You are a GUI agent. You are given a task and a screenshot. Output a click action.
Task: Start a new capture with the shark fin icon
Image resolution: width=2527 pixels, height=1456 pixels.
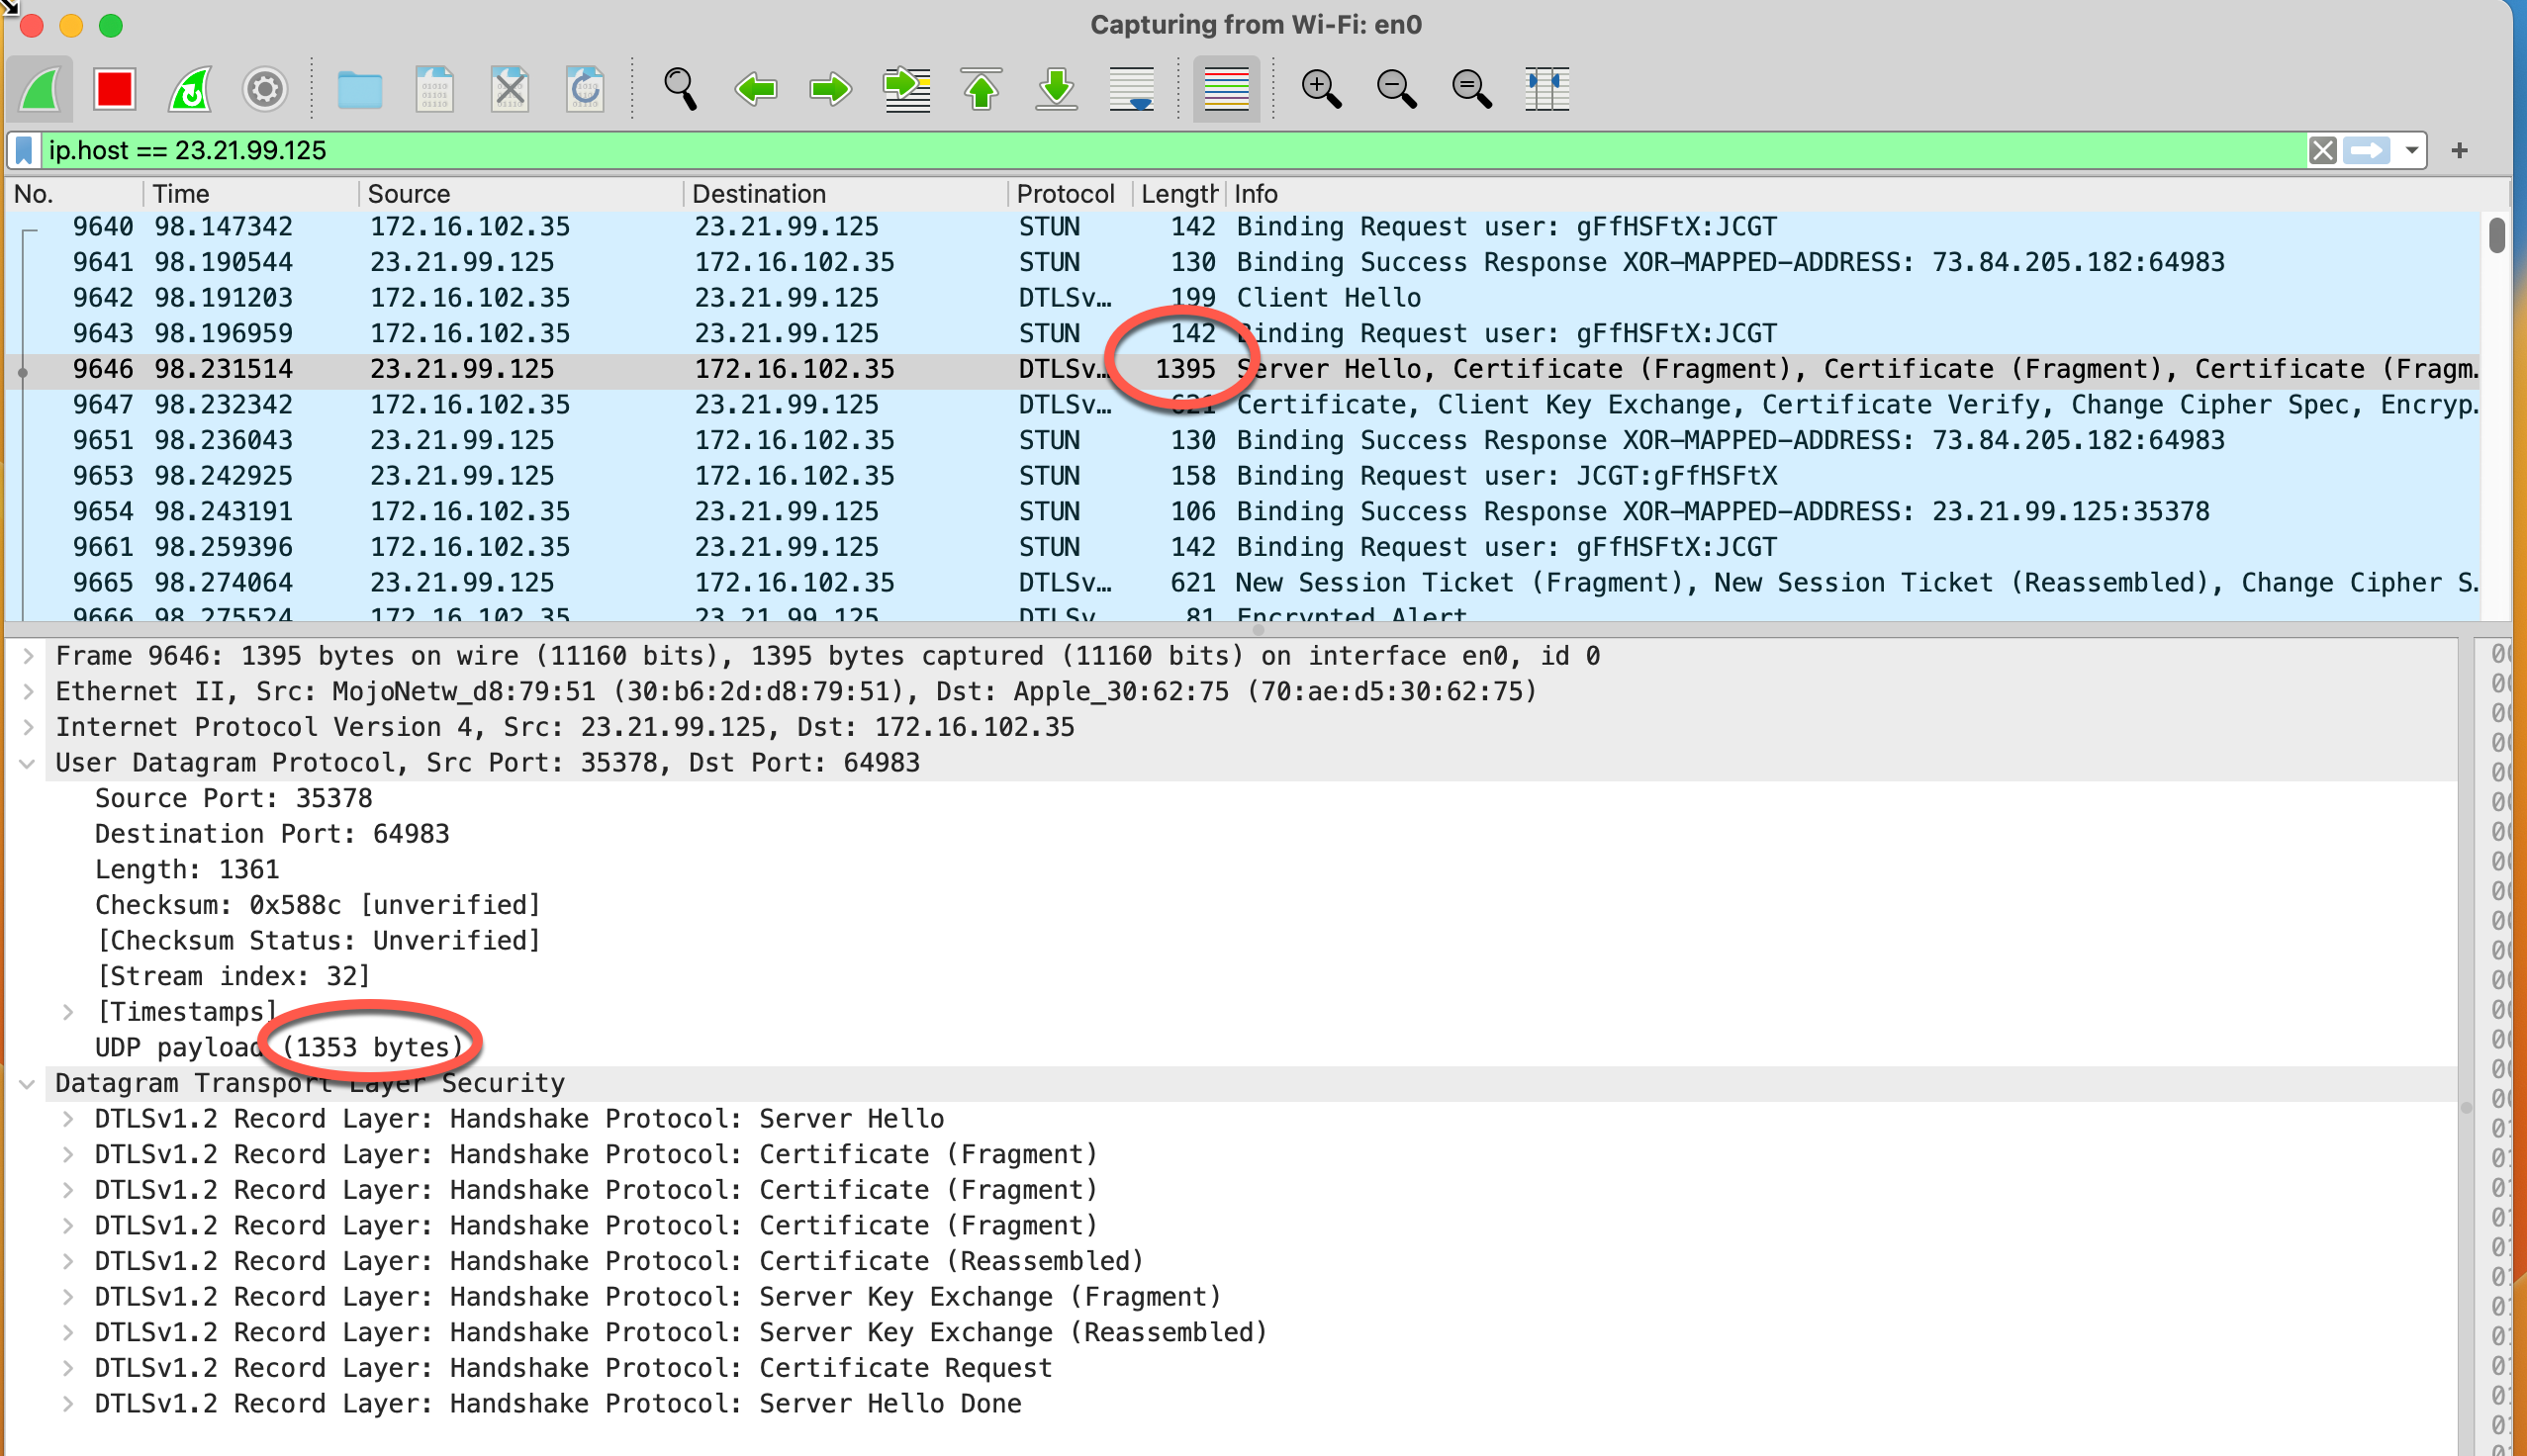(x=38, y=89)
